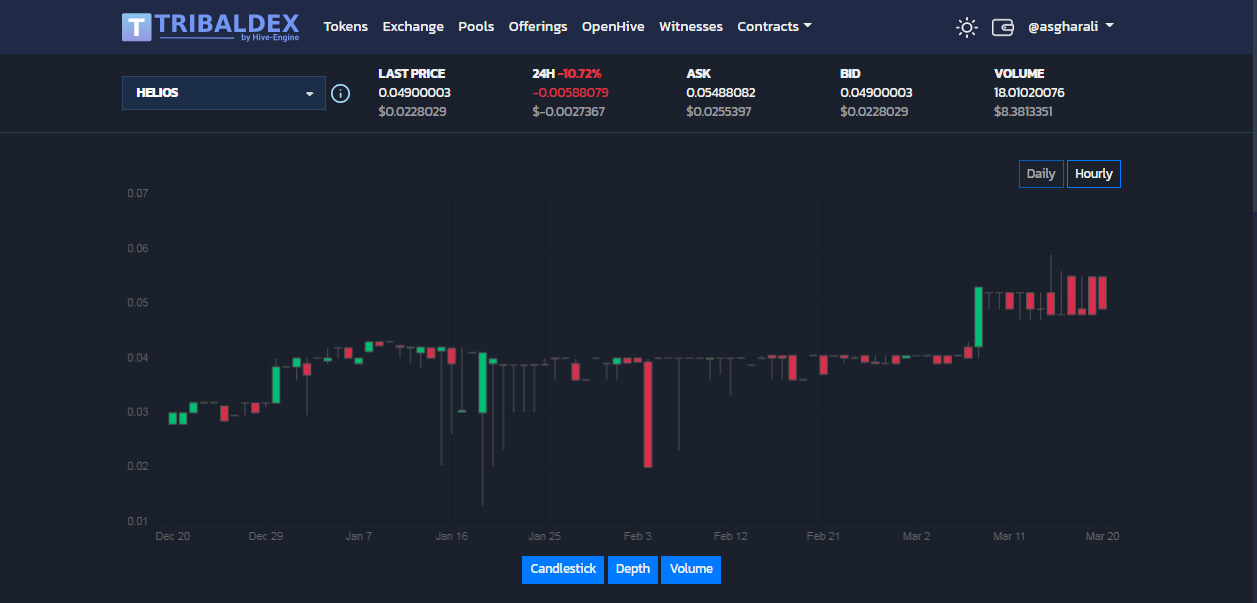1257x603 pixels.
Task: Click the Jan 16 x-axis label
Action: coord(452,536)
